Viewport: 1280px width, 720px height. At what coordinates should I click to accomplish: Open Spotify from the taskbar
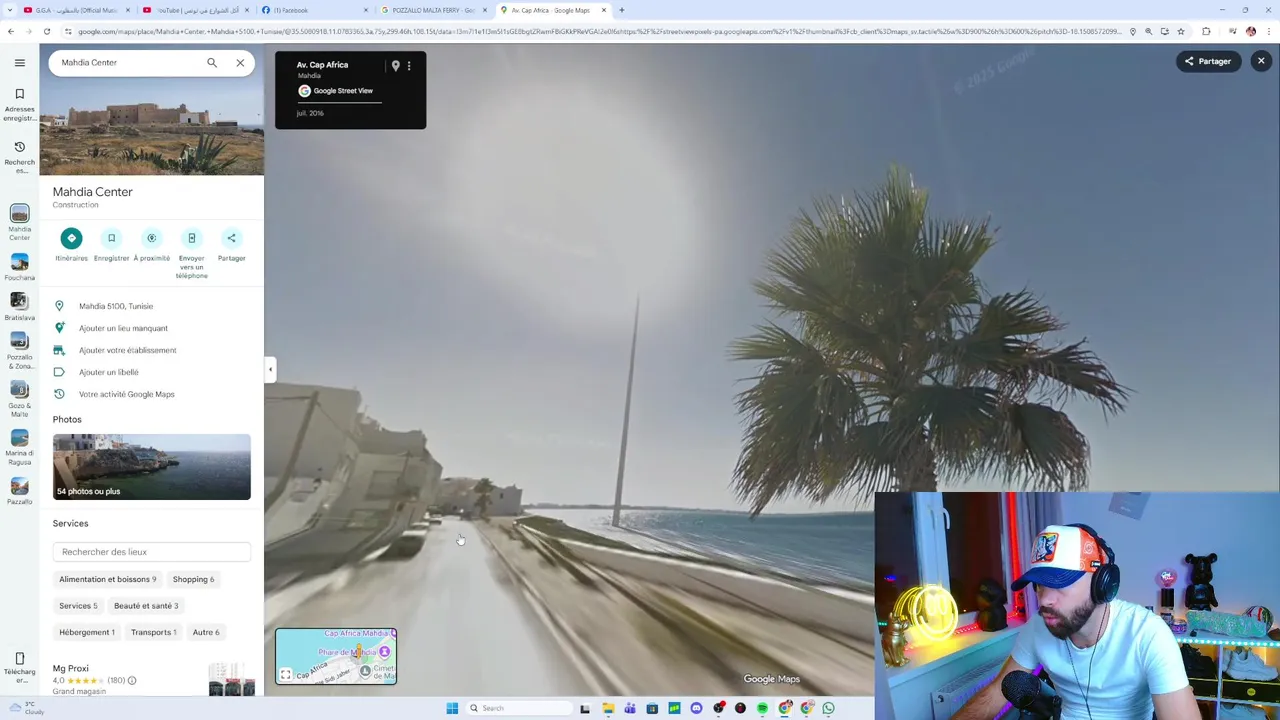(x=762, y=708)
